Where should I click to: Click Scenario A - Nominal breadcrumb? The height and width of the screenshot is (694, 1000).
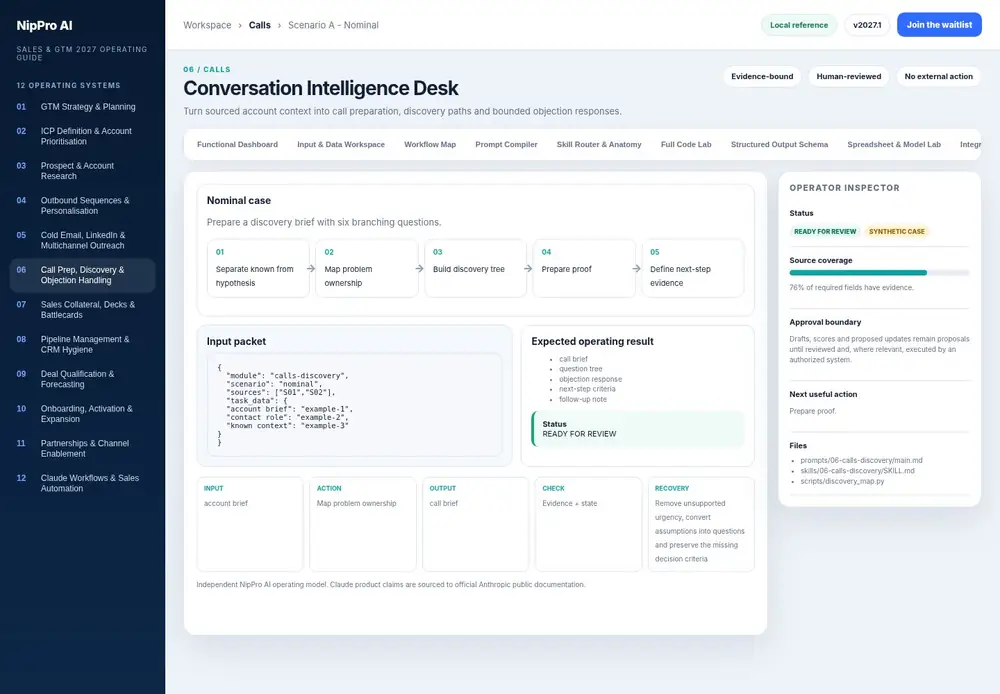(333, 25)
